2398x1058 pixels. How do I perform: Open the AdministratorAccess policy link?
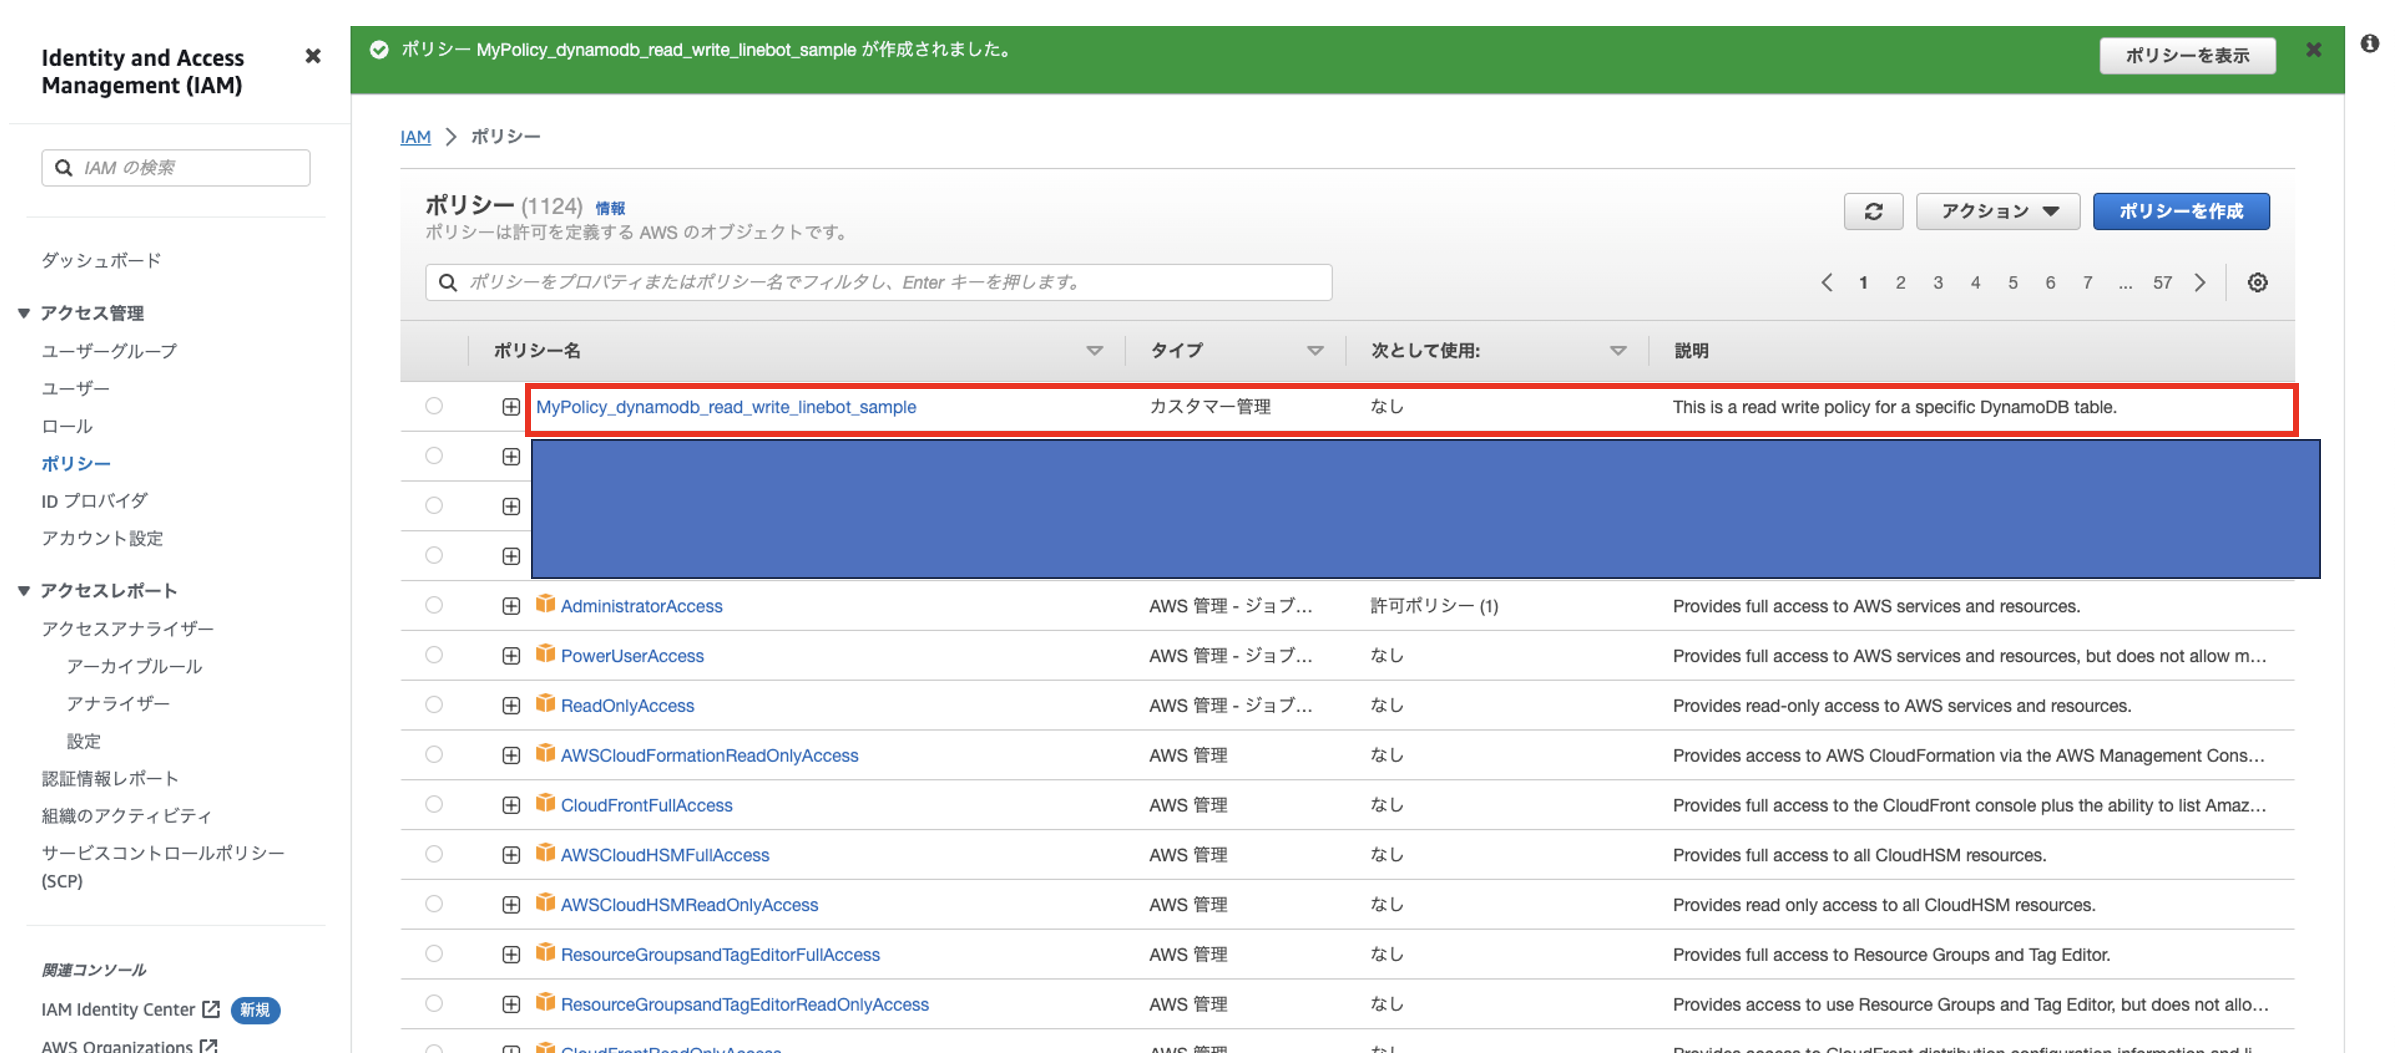coord(641,606)
